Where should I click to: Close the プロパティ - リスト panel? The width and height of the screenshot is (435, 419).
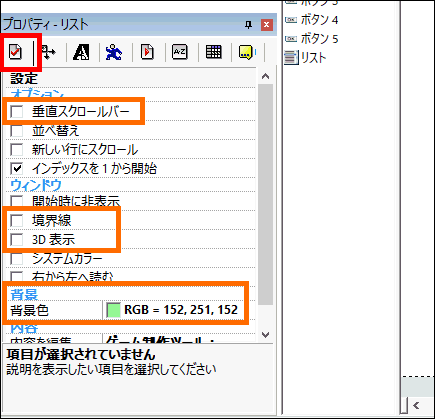266,25
